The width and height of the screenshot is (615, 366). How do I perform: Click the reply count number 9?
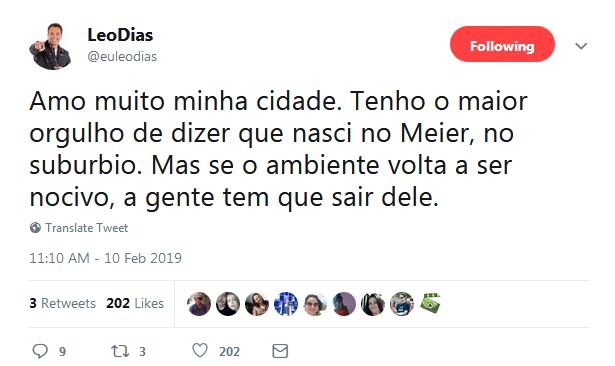pyautogui.click(x=62, y=352)
